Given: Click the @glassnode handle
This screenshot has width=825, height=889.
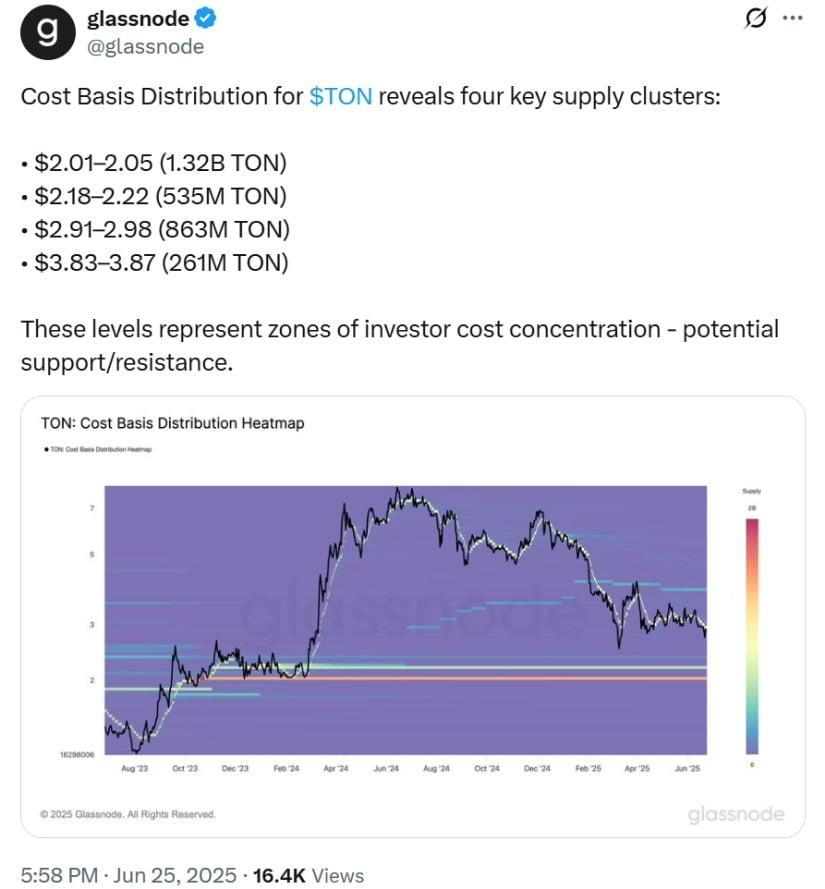Looking at the screenshot, I should (146, 46).
